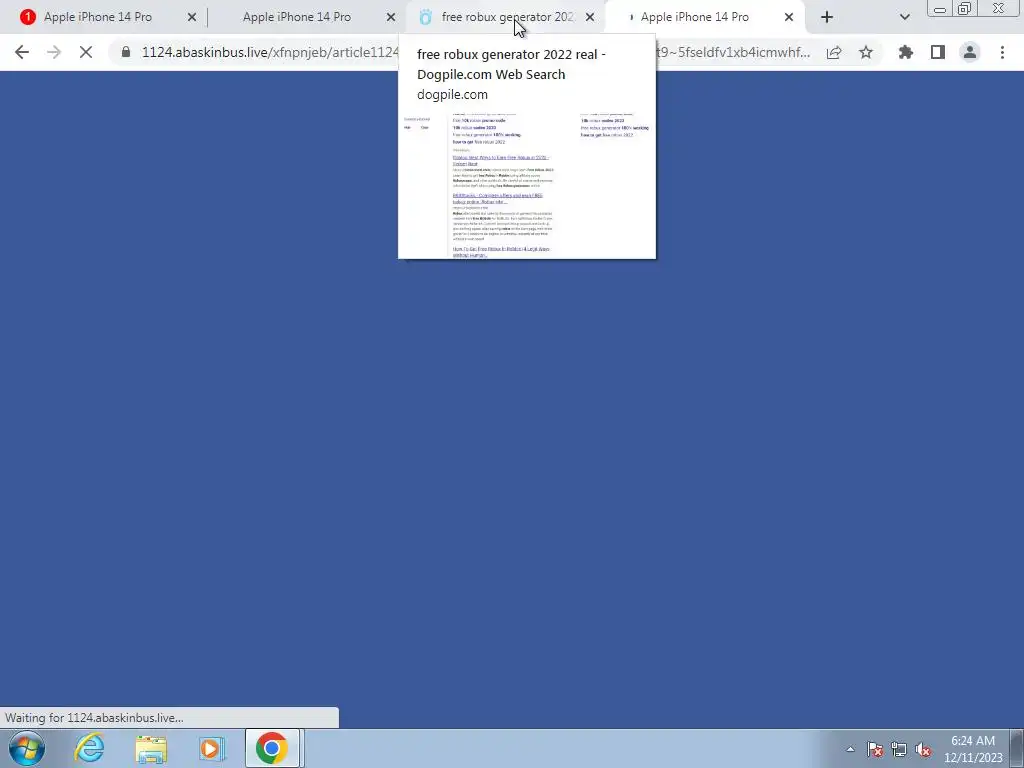Screen dimensions: 1024x768
Task: Click the Dogpile tab preview thumbnail
Action: pos(527,185)
